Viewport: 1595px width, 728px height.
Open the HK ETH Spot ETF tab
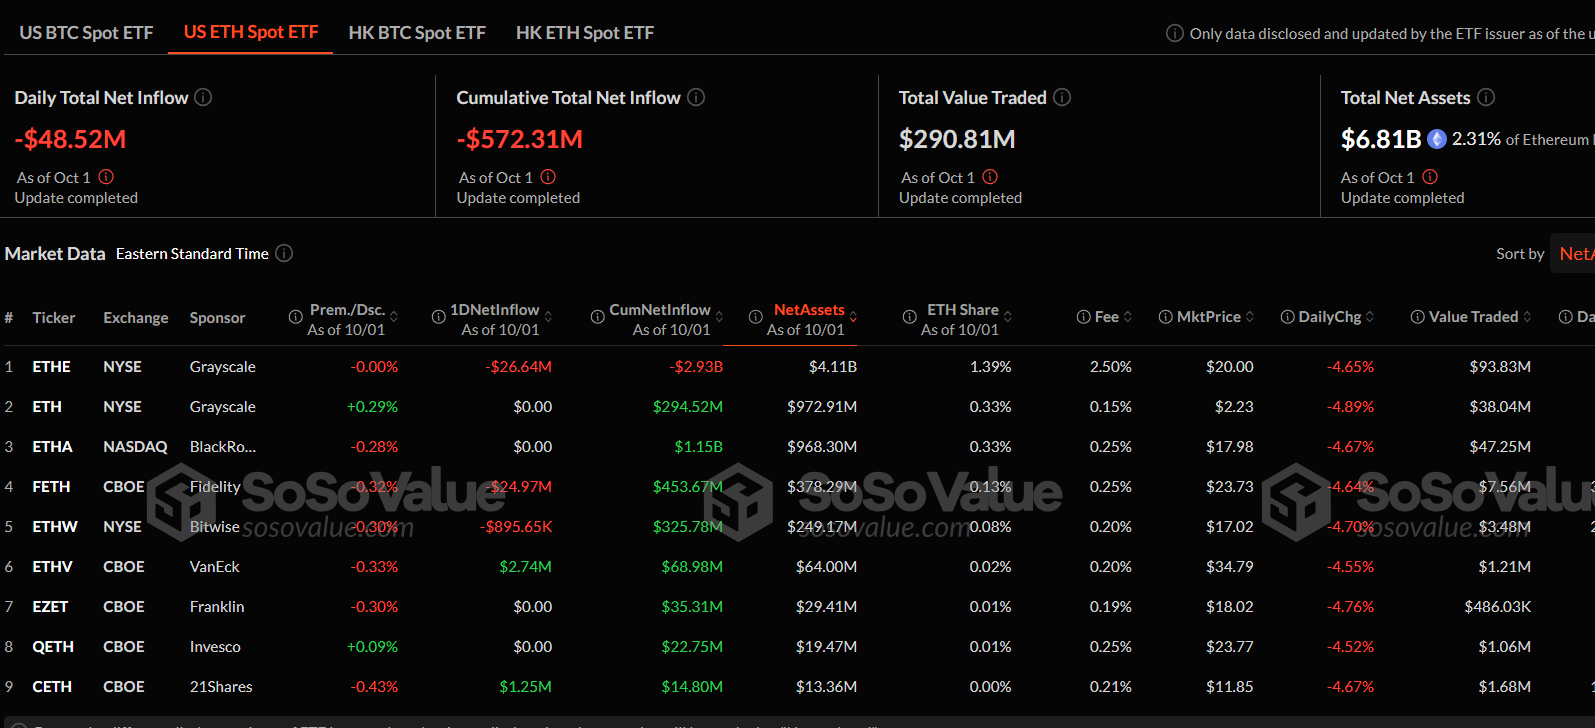tap(585, 33)
